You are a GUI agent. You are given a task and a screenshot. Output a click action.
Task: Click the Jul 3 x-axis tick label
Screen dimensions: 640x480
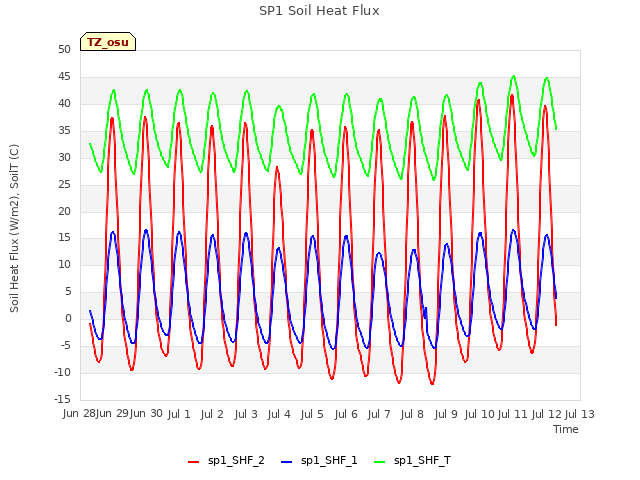point(246,414)
